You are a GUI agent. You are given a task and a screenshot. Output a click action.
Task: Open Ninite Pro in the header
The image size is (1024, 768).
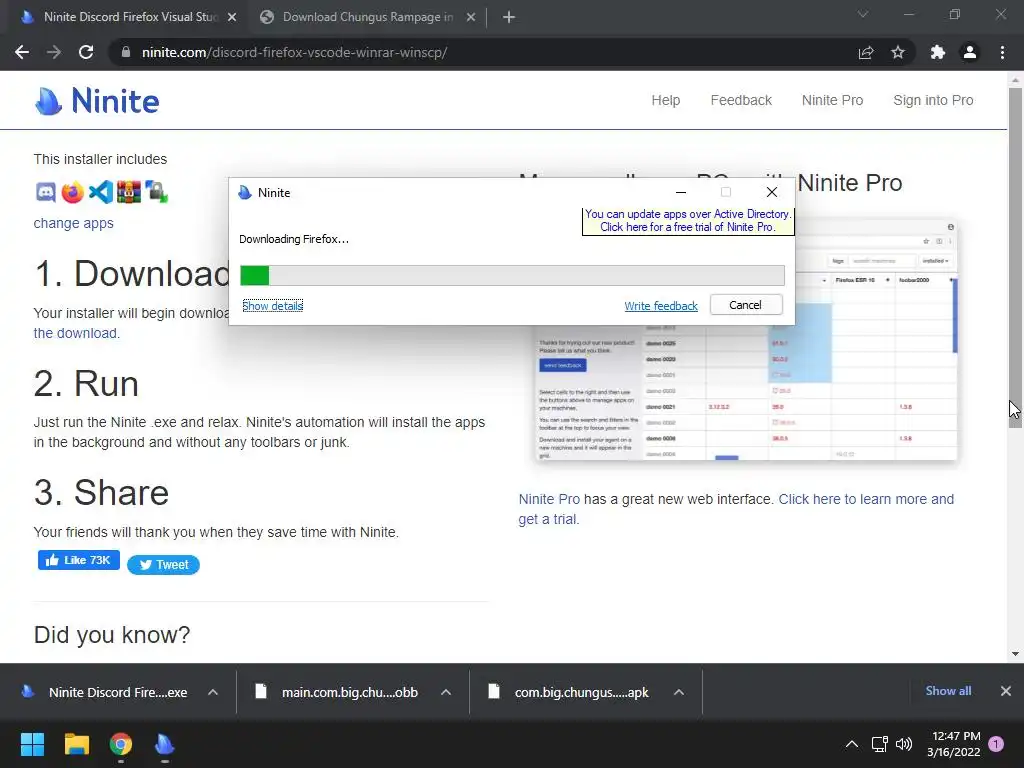[x=833, y=101]
